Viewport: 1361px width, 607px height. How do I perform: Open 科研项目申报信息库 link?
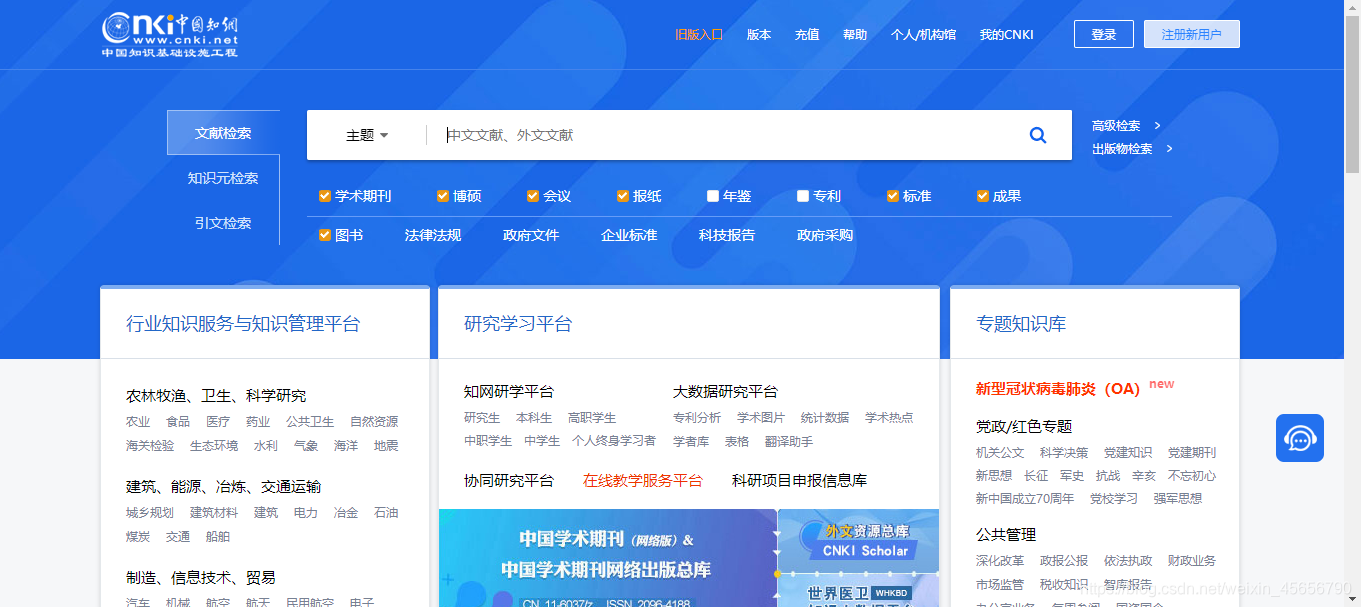click(x=799, y=480)
